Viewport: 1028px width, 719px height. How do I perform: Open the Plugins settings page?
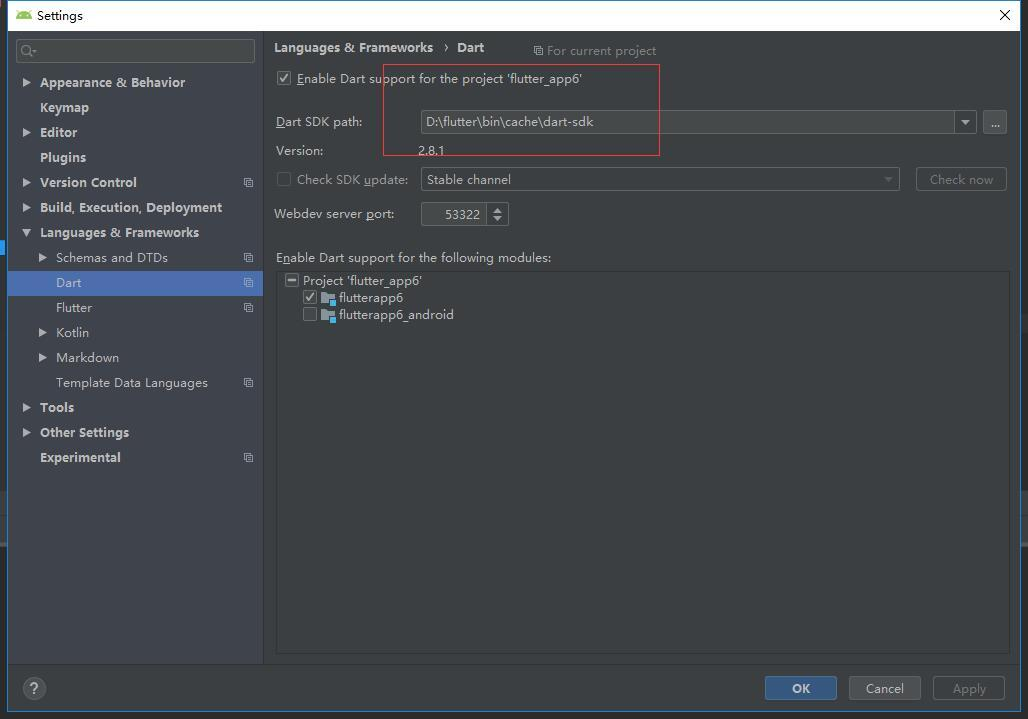click(63, 157)
